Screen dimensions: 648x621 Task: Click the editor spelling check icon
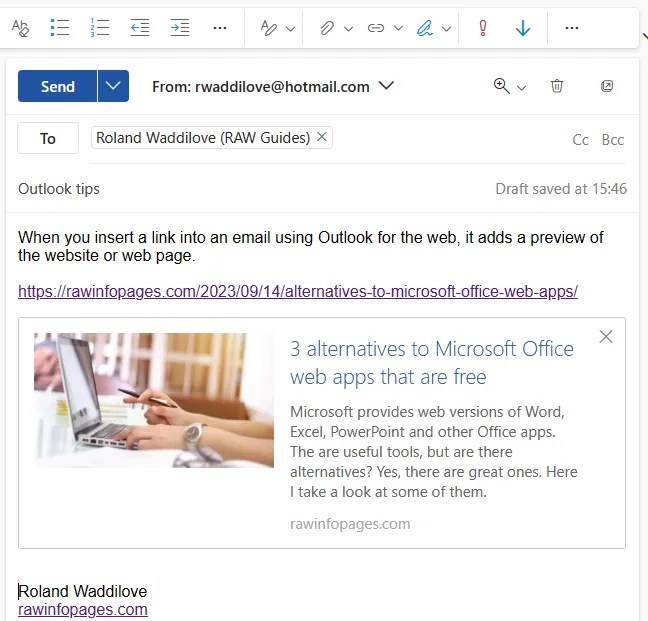click(269, 28)
